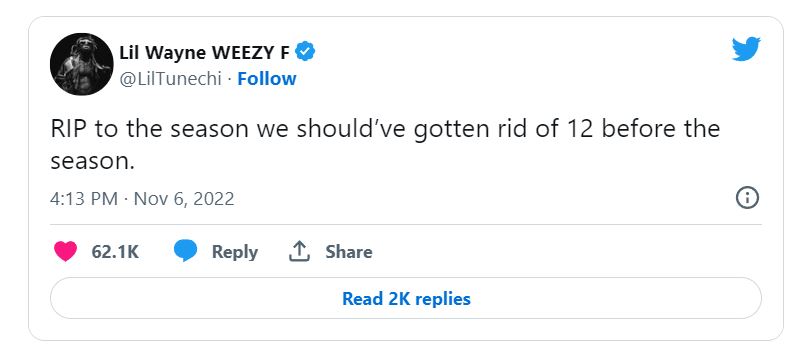
Task: Click the phrase gotten rid of 12
Action: click(505, 129)
